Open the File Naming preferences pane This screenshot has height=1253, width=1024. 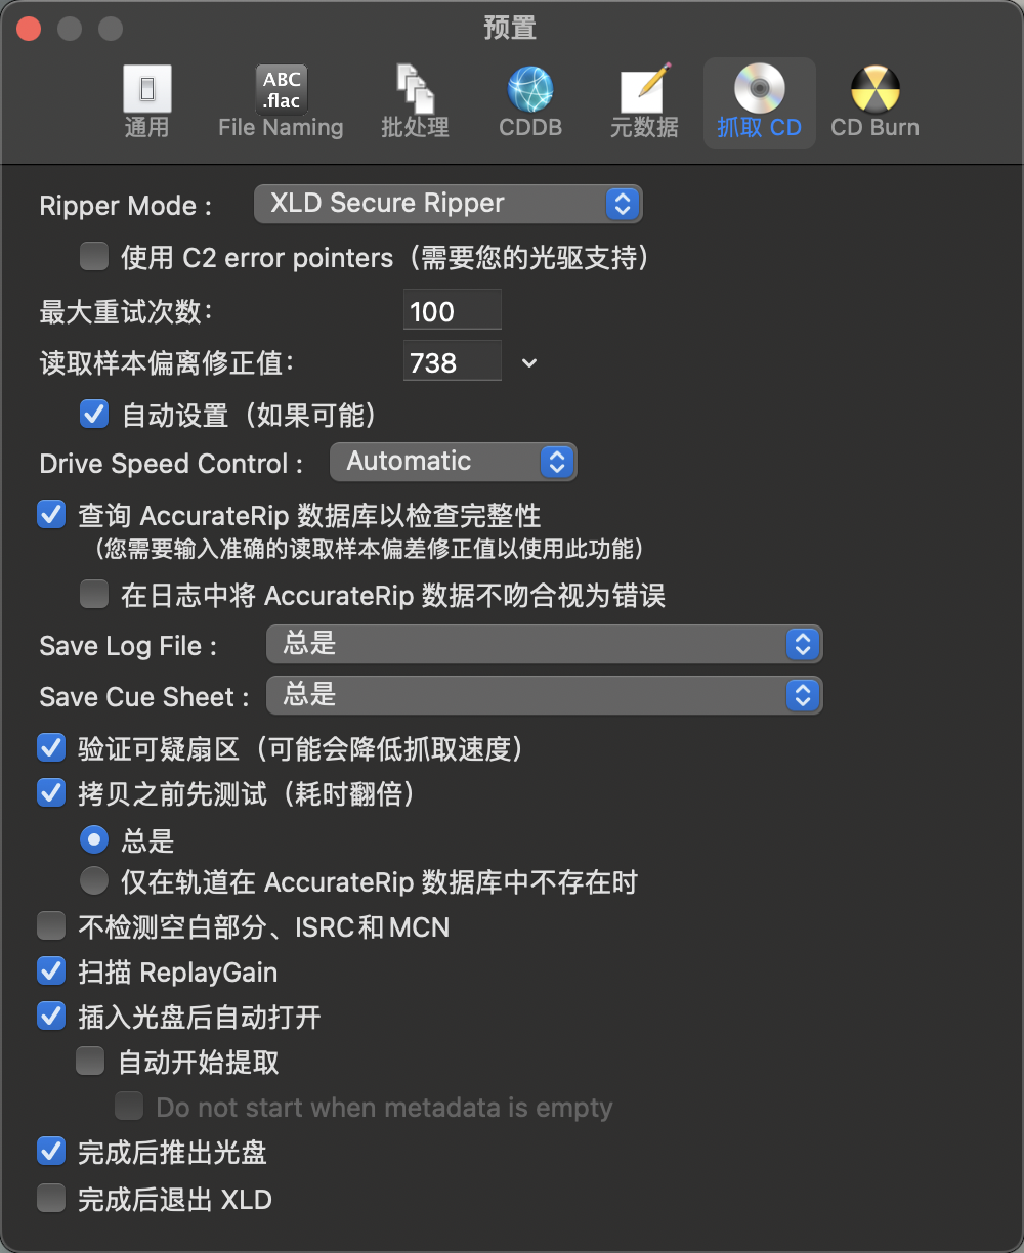point(280,100)
